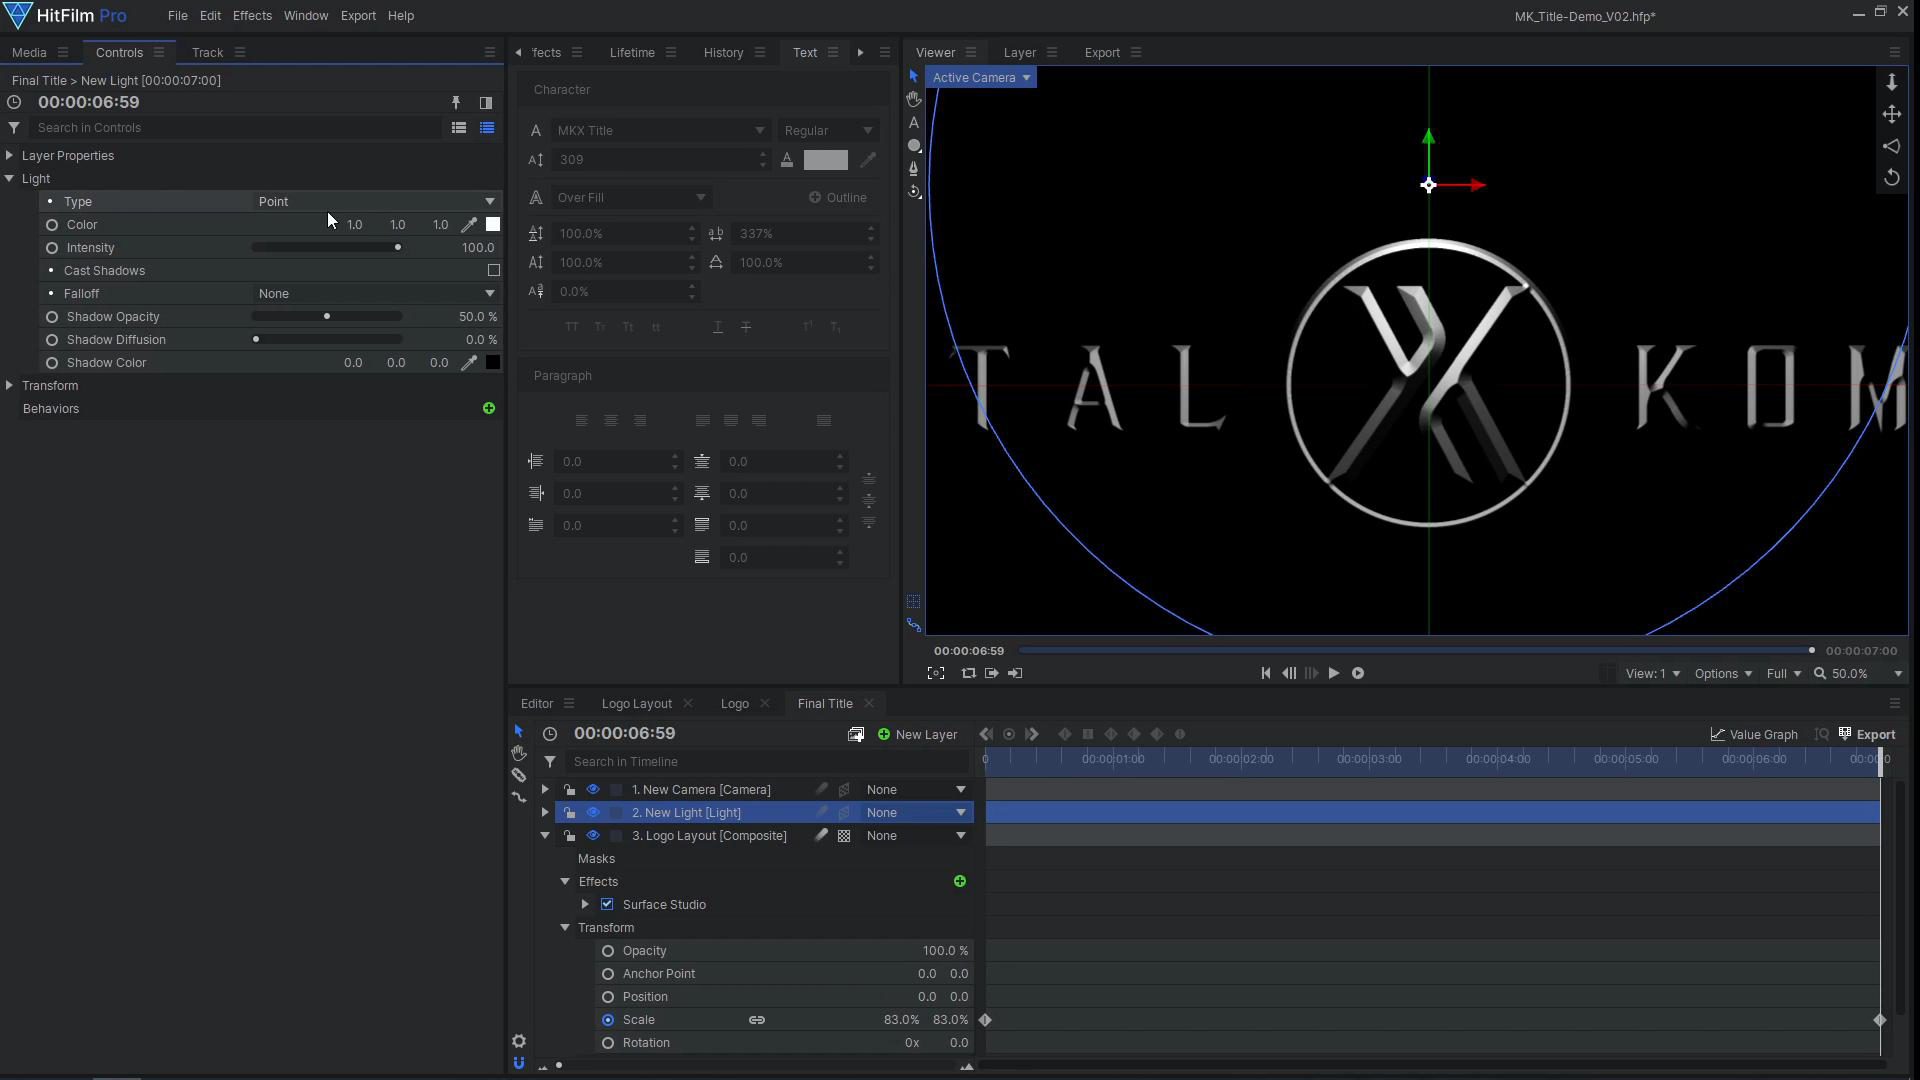The height and width of the screenshot is (1080, 1920).
Task: Play the viewer preview
Action: click(1333, 673)
